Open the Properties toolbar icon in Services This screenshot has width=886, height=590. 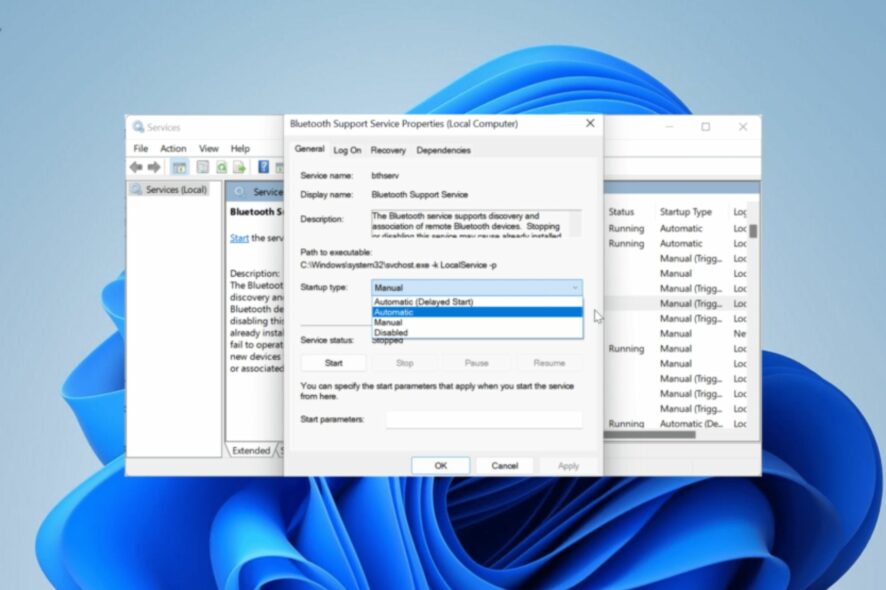(x=202, y=167)
